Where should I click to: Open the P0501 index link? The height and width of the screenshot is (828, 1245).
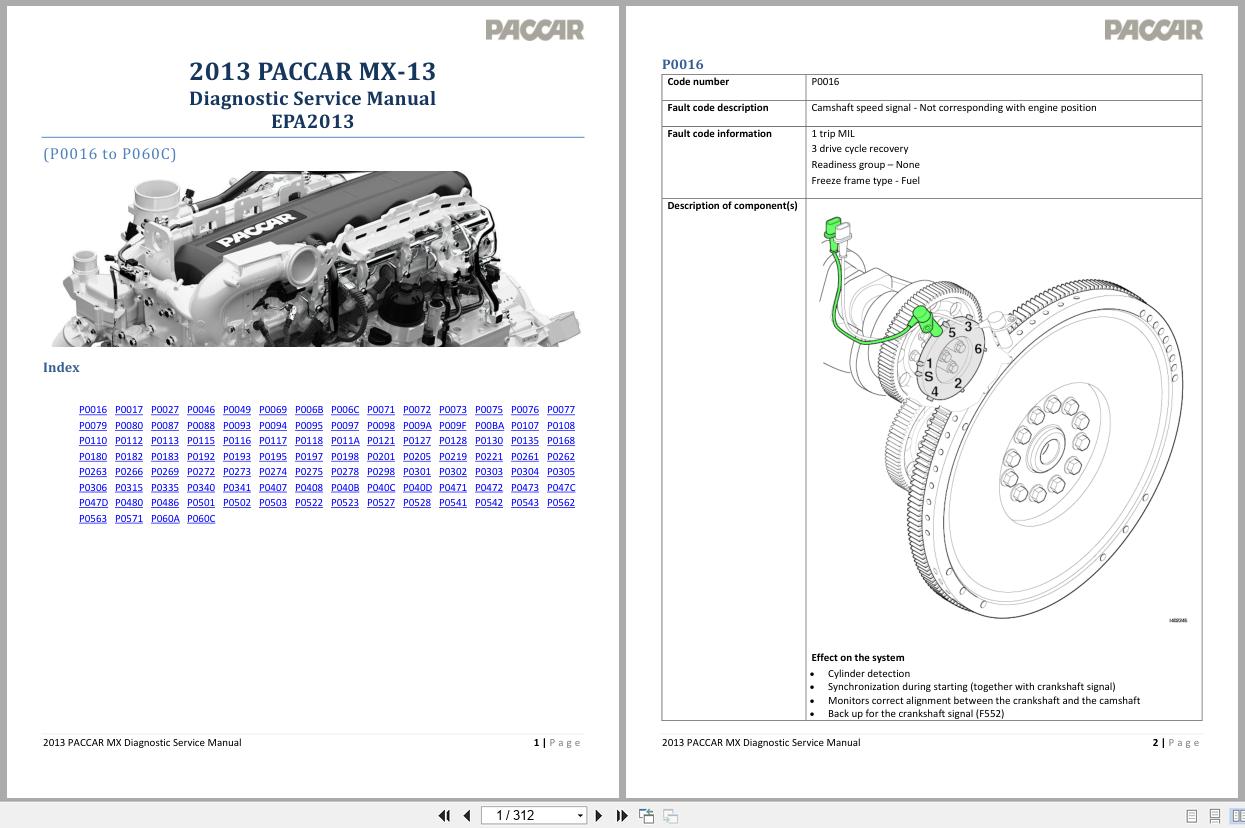tap(201, 503)
